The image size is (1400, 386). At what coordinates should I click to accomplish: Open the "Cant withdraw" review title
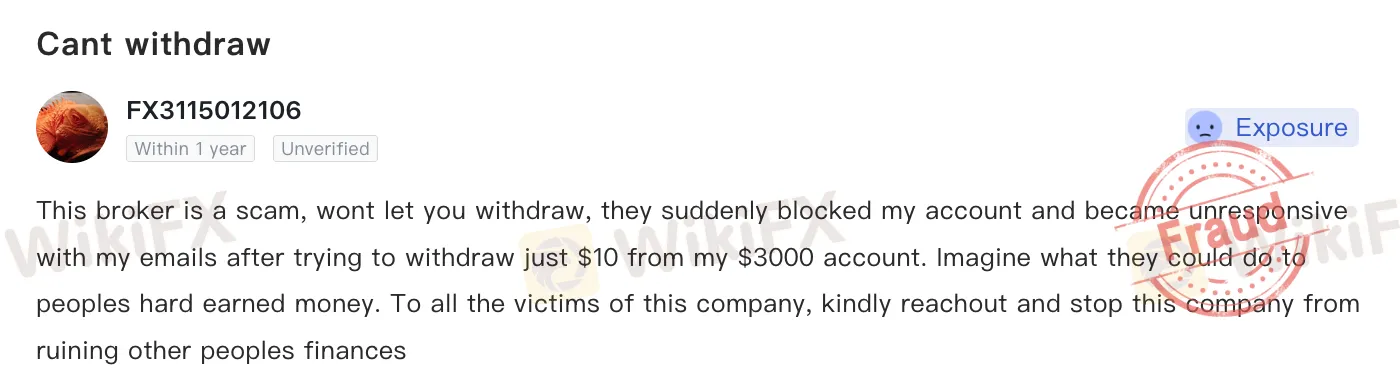coord(153,44)
